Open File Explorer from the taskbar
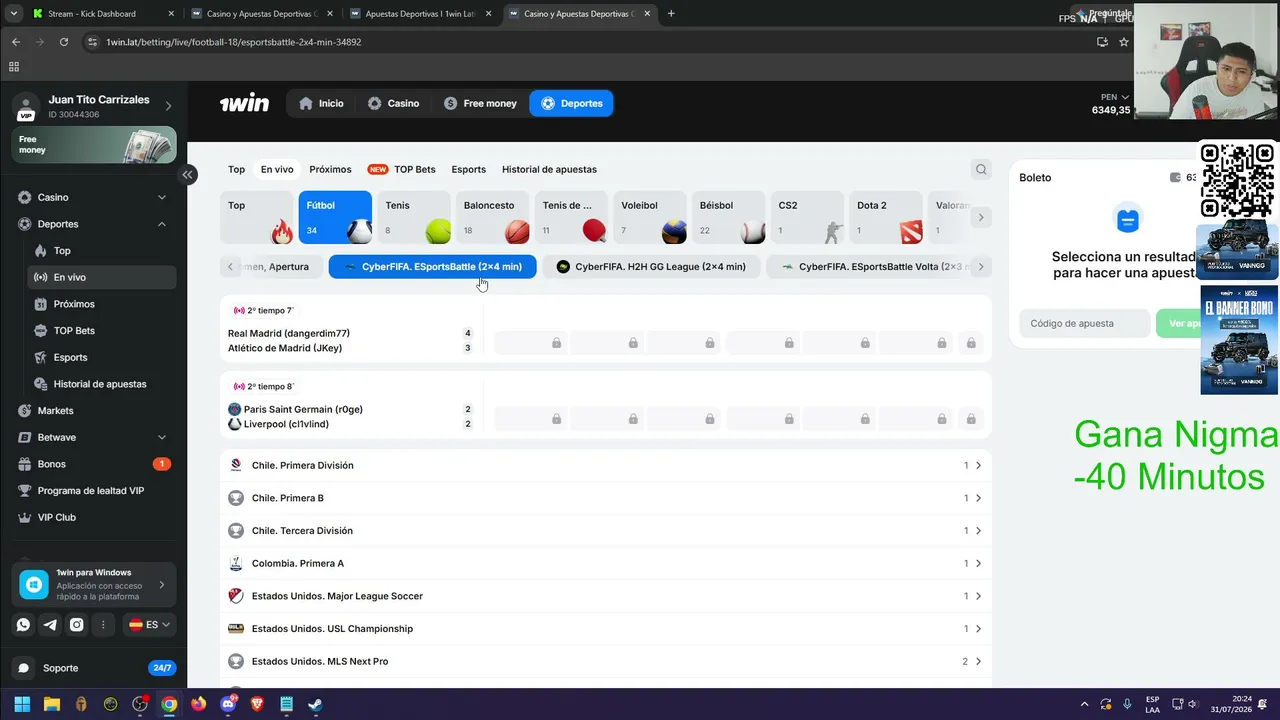Viewport: 1280px width, 720px height. tap(52, 704)
